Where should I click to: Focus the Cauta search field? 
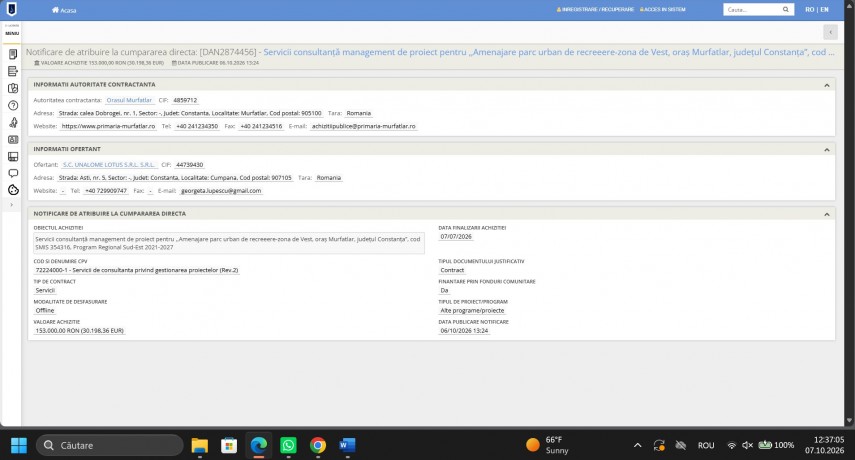click(x=751, y=9)
